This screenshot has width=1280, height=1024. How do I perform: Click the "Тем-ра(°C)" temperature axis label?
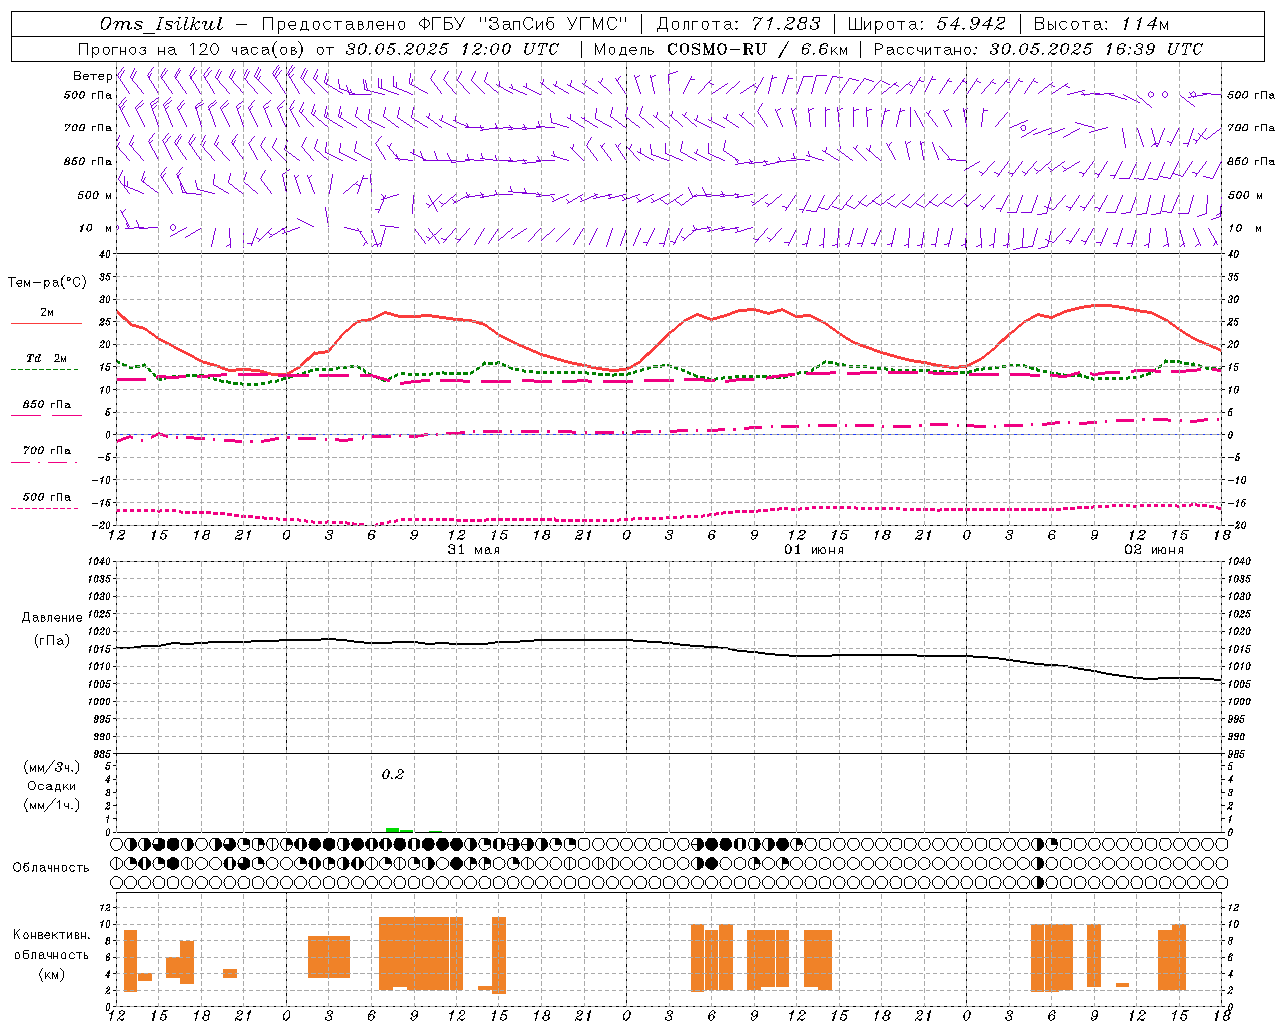pos(47,283)
